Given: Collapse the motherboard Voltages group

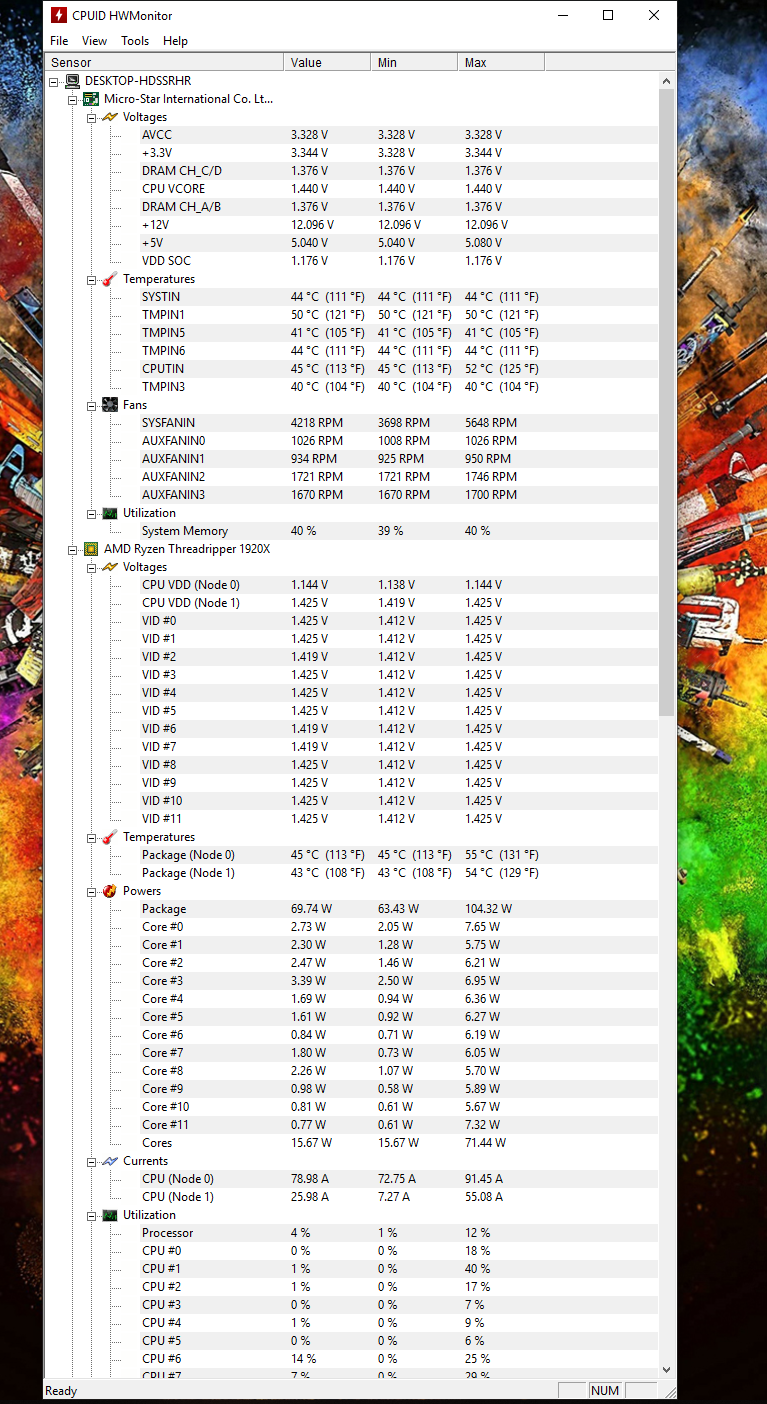Looking at the screenshot, I should pos(91,117).
